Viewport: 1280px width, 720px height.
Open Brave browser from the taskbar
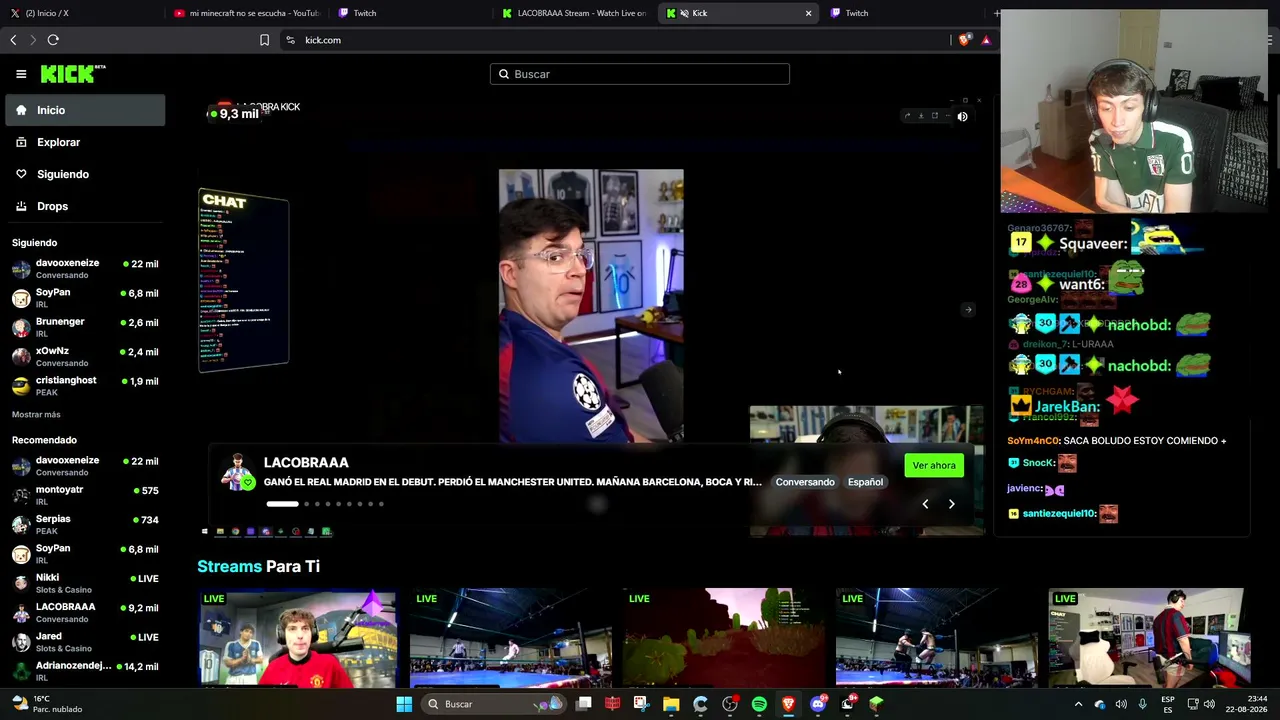[788, 704]
